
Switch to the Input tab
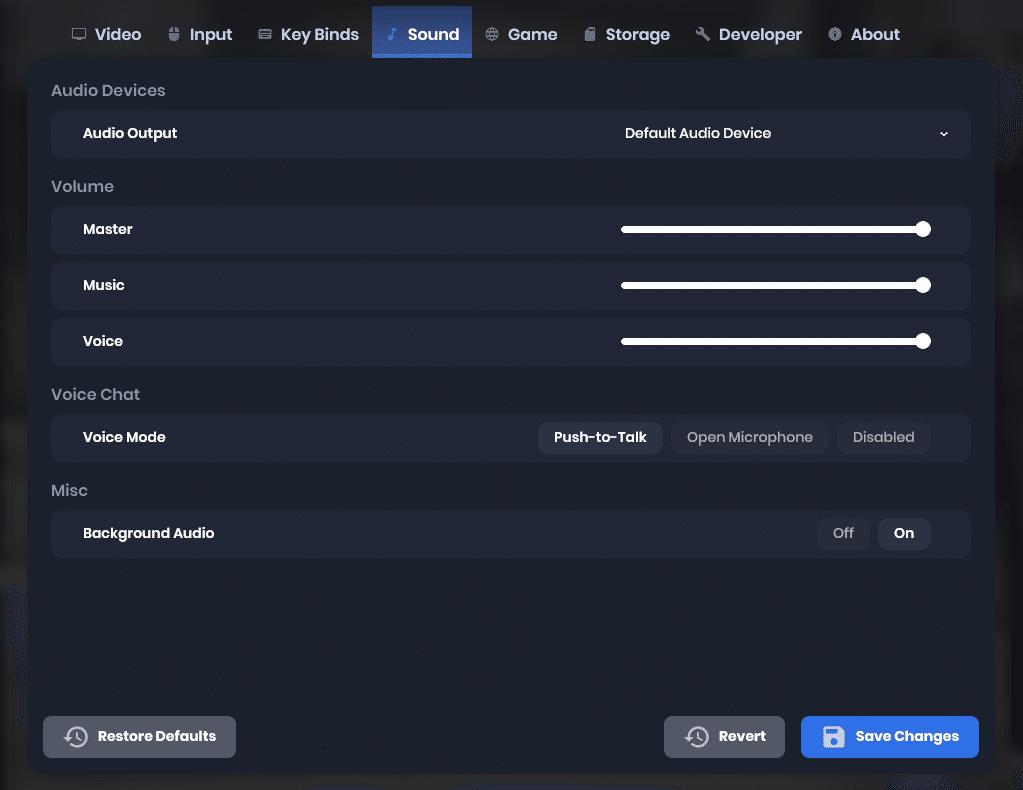pos(200,34)
